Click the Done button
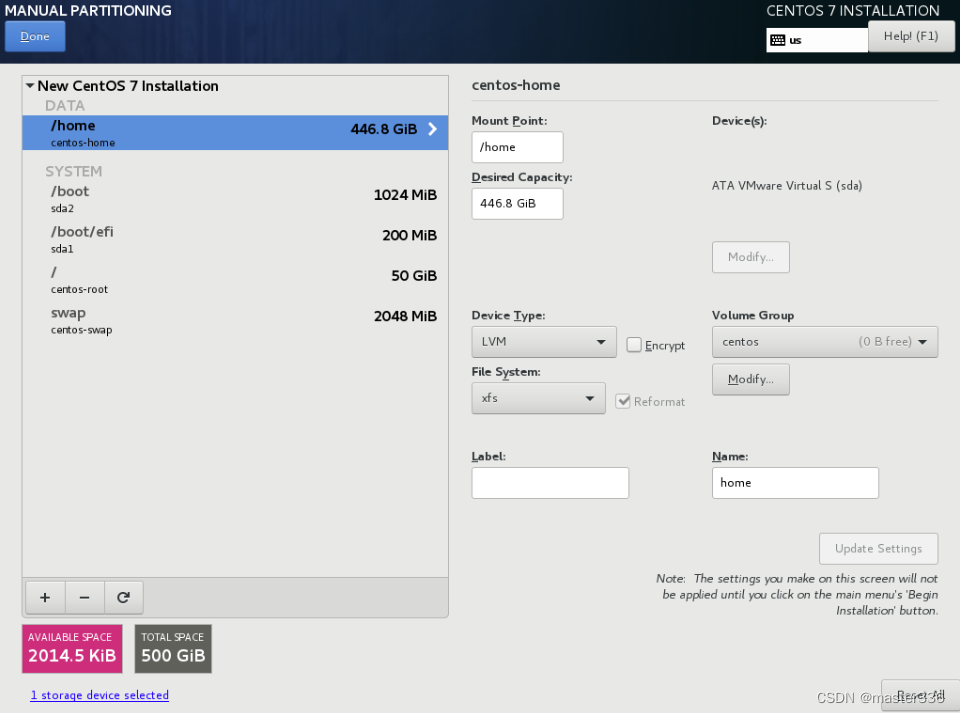This screenshot has width=960, height=713. [x=35, y=36]
